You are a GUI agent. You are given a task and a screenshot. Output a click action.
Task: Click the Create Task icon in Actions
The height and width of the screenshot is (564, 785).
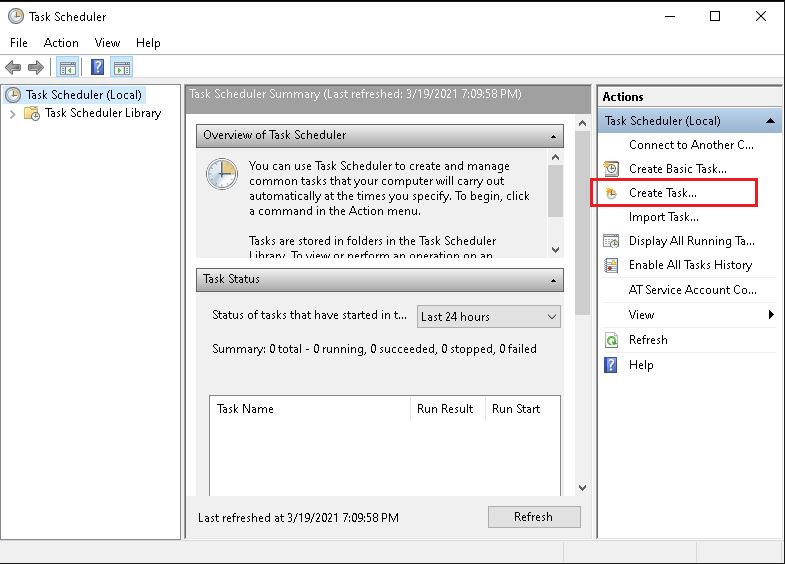coord(611,193)
